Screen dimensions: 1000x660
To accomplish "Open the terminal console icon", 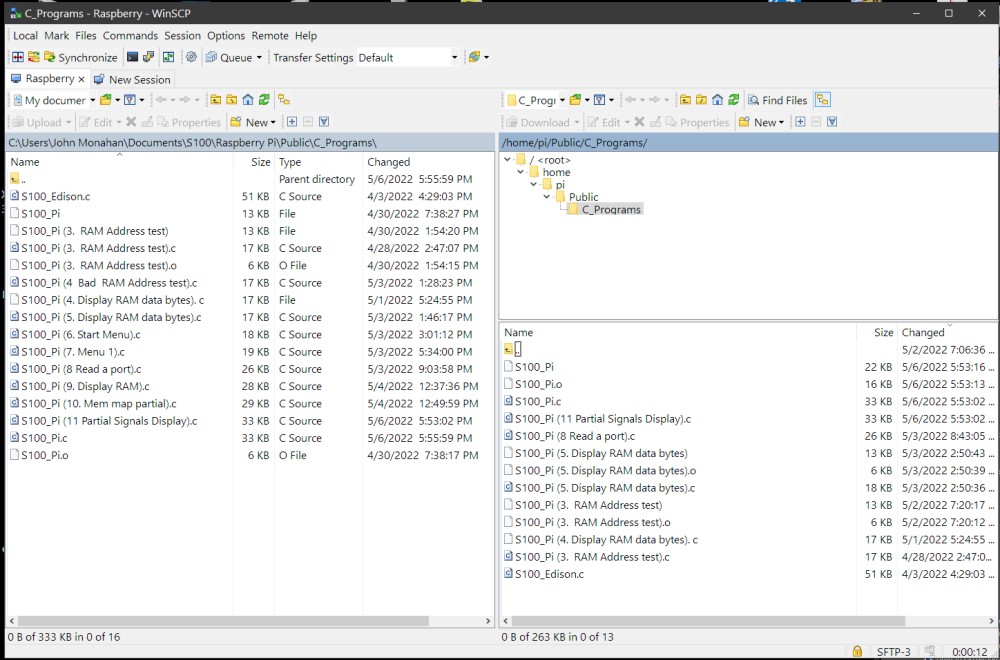I will 132,57.
